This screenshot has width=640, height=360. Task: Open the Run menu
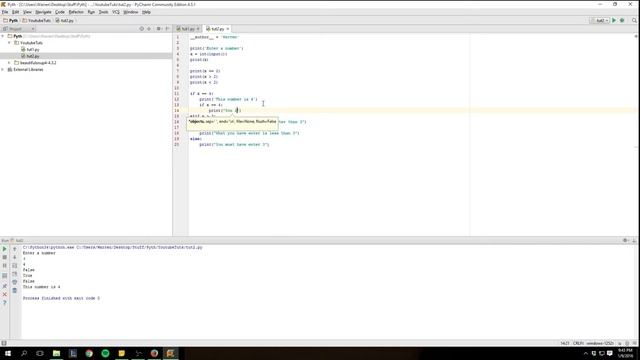(x=91, y=12)
